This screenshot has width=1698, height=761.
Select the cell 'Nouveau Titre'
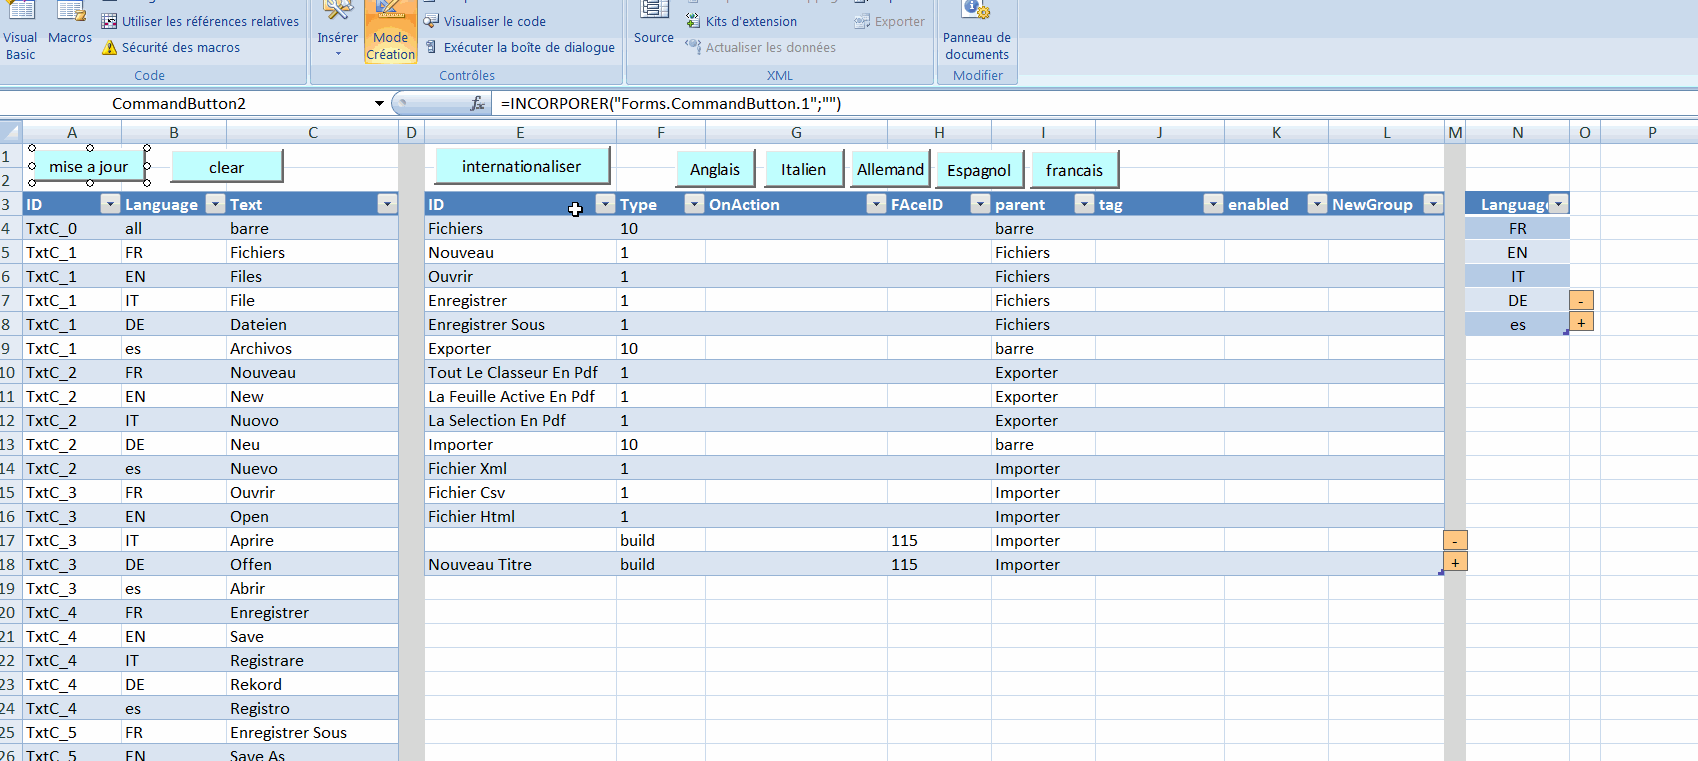coord(520,564)
